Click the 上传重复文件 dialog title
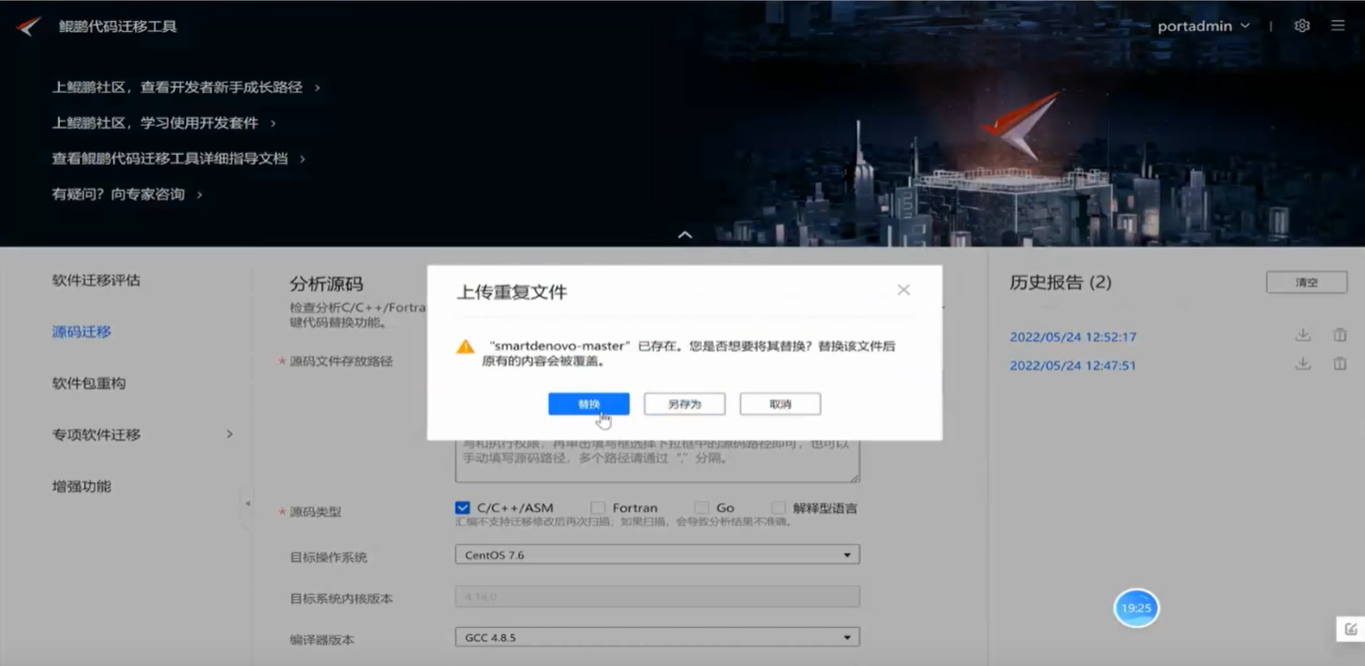The height and width of the screenshot is (666, 1365). pyautogui.click(x=512, y=292)
